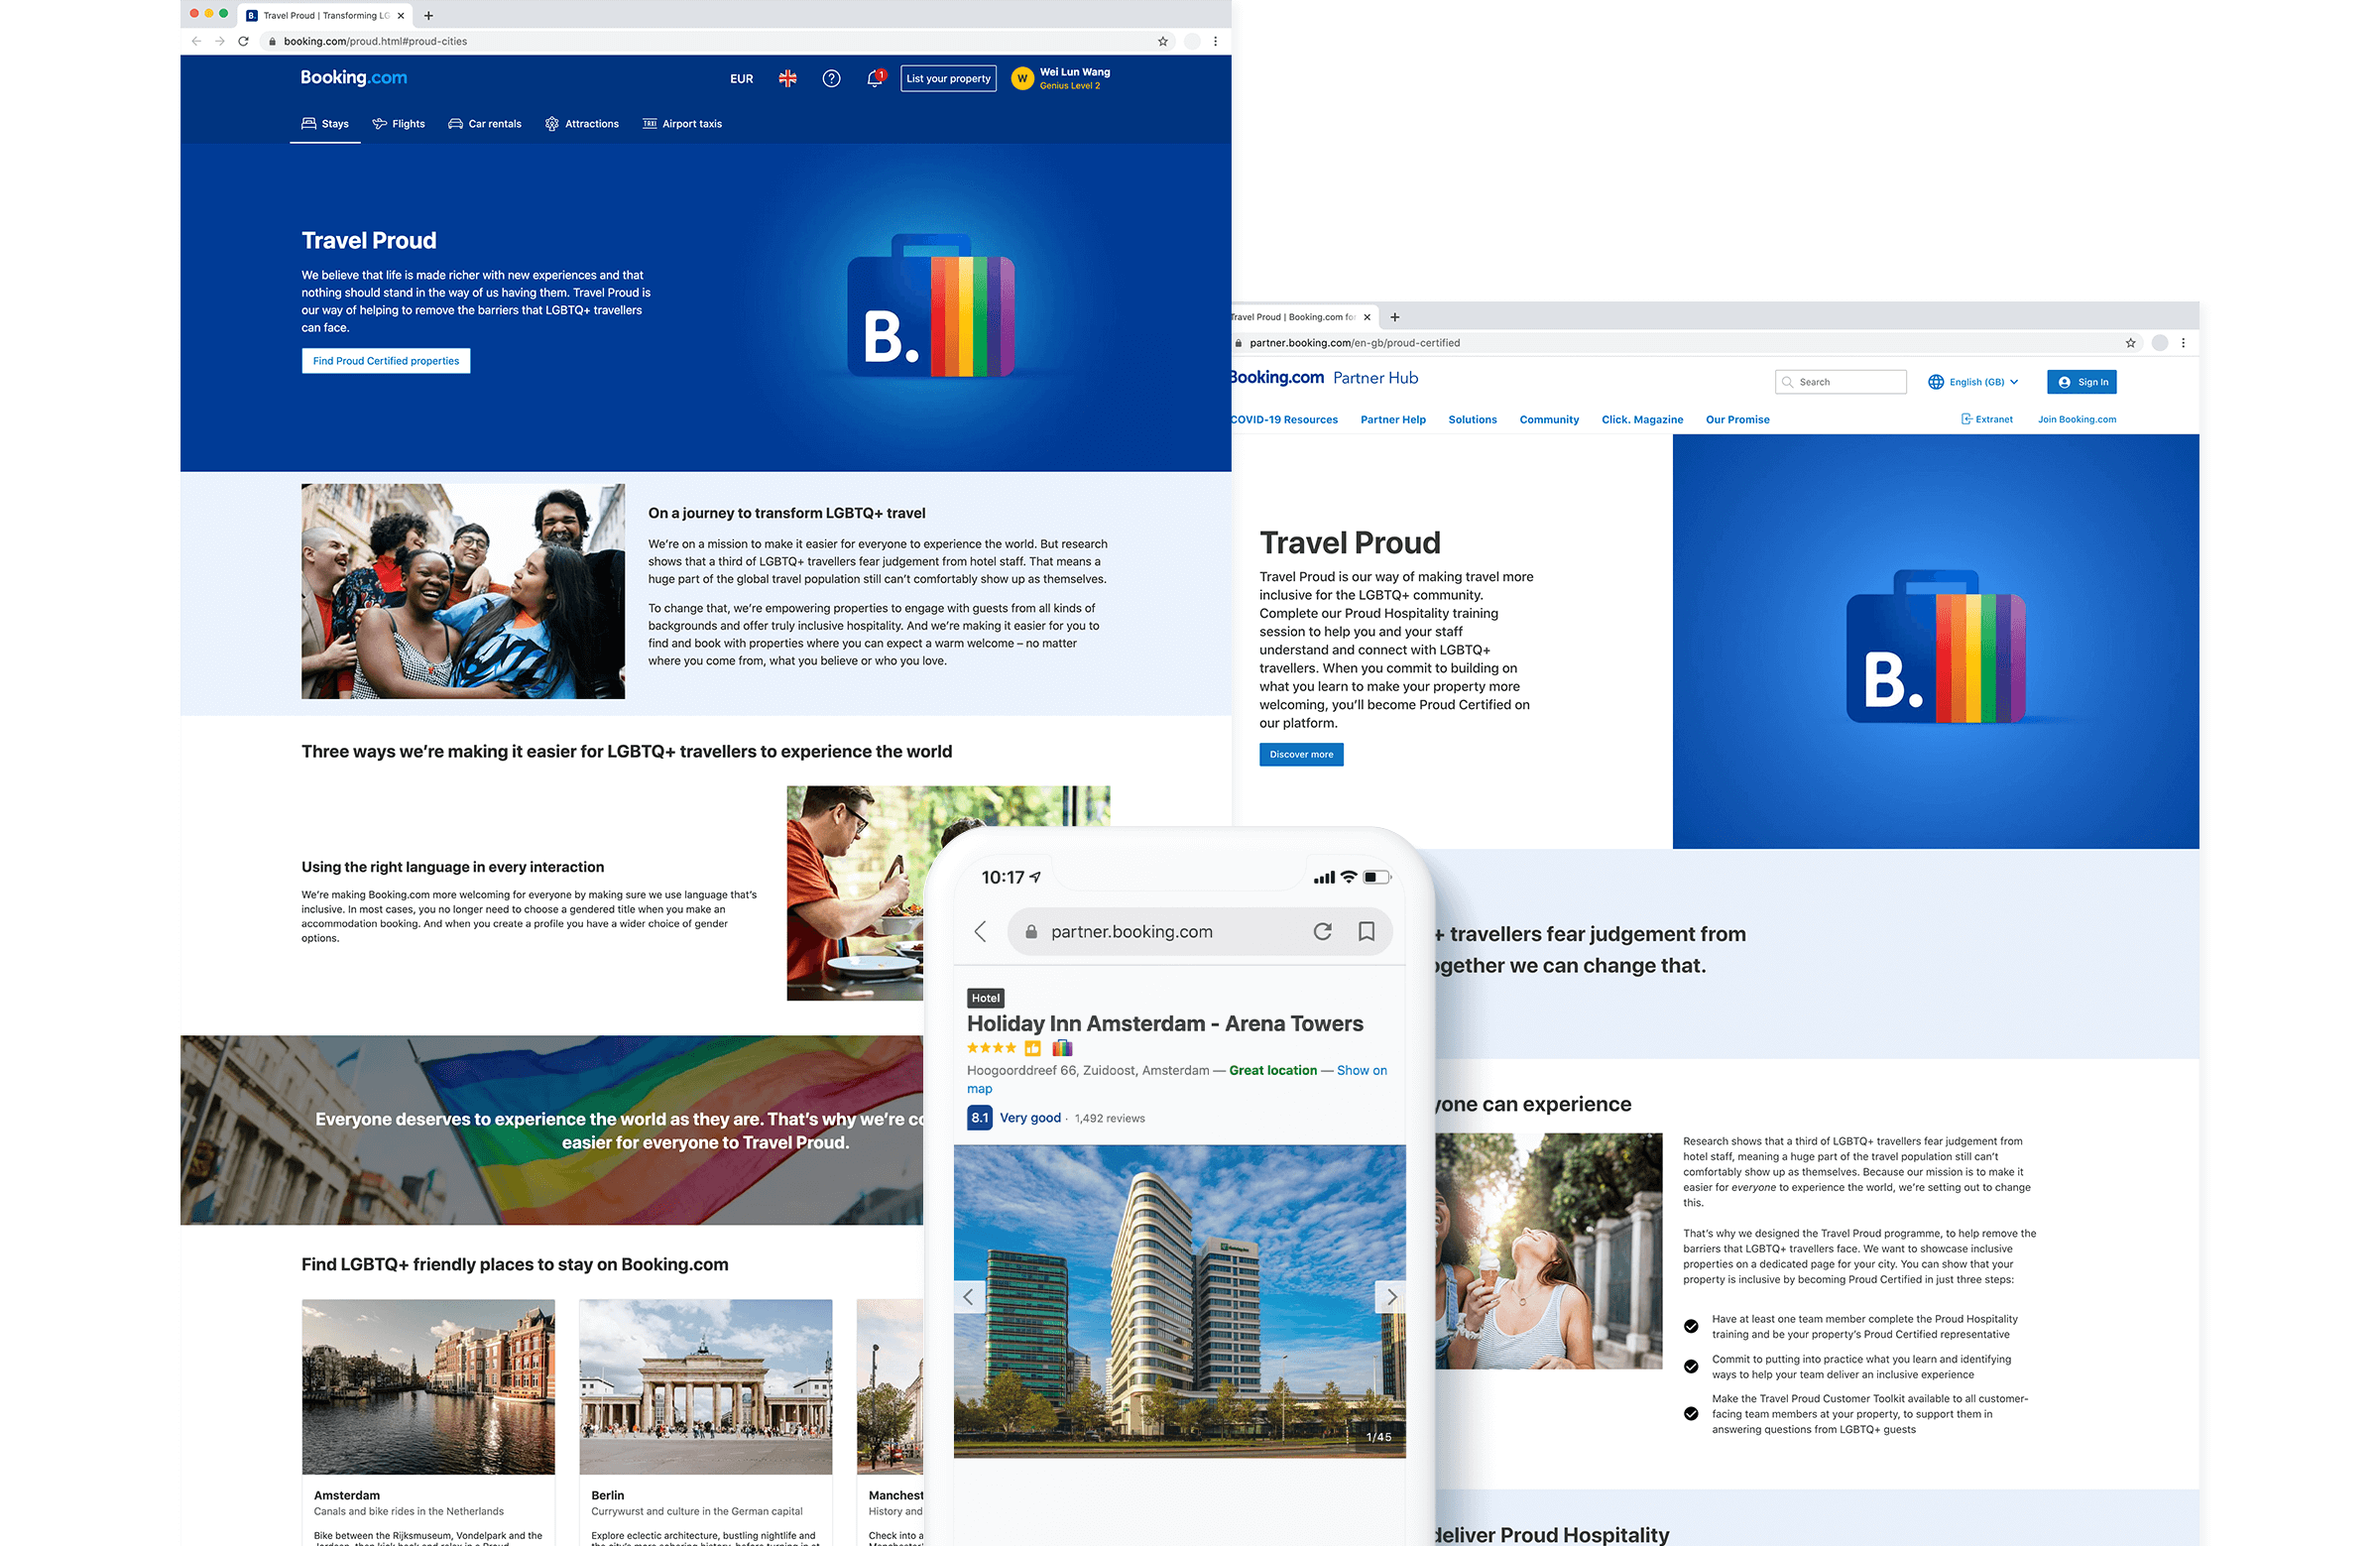This screenshot has height=1546, width=2380.
Task: Switch to the Flights tab
Action: (399, 124)
